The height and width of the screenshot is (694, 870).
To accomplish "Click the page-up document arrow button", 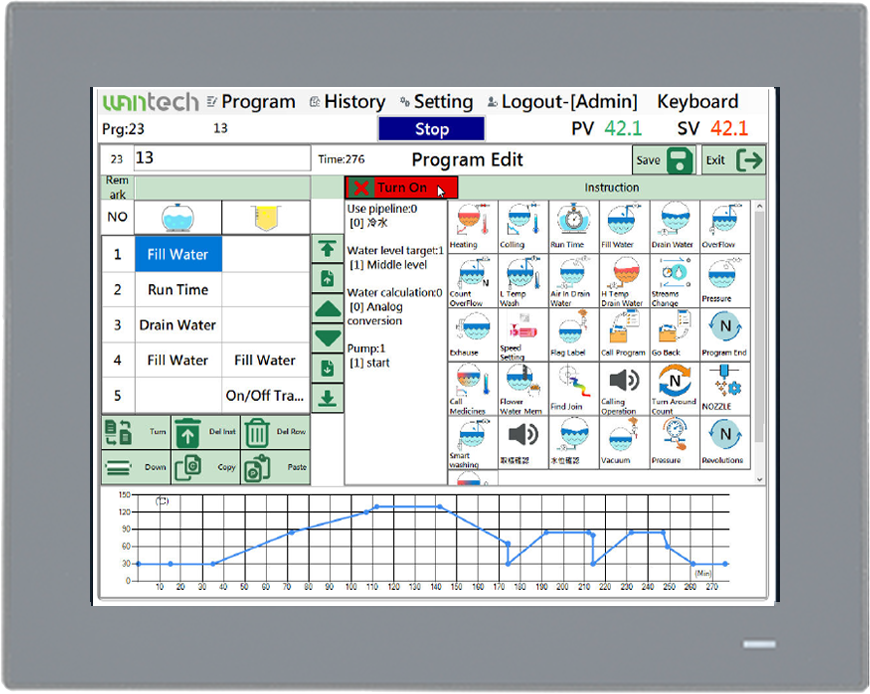I will [327, 278].
